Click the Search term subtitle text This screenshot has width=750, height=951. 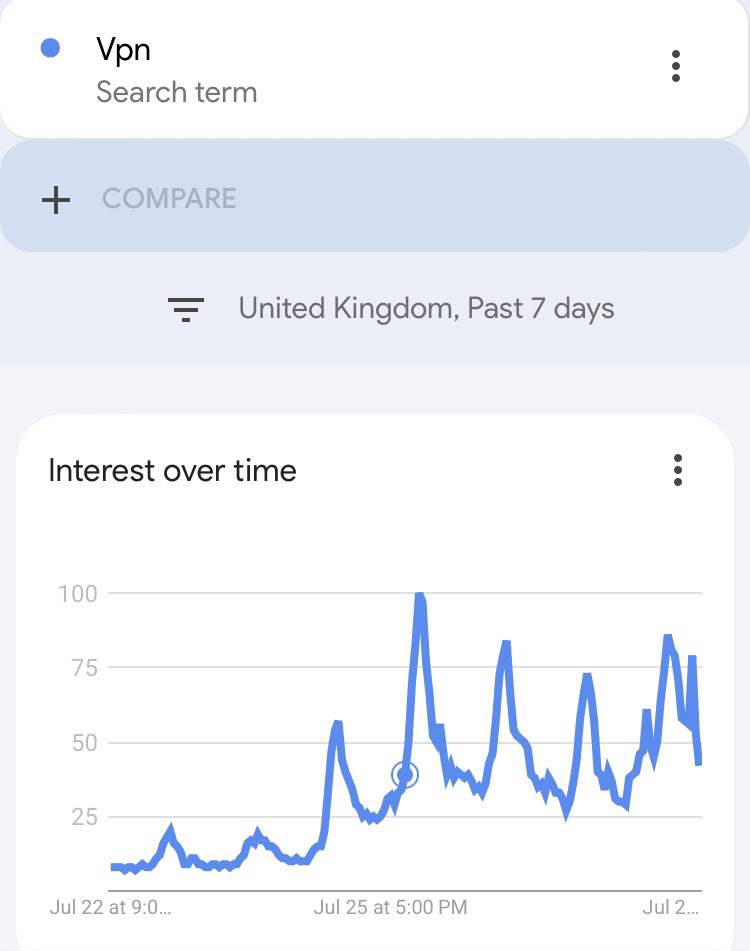pos(176,92)
